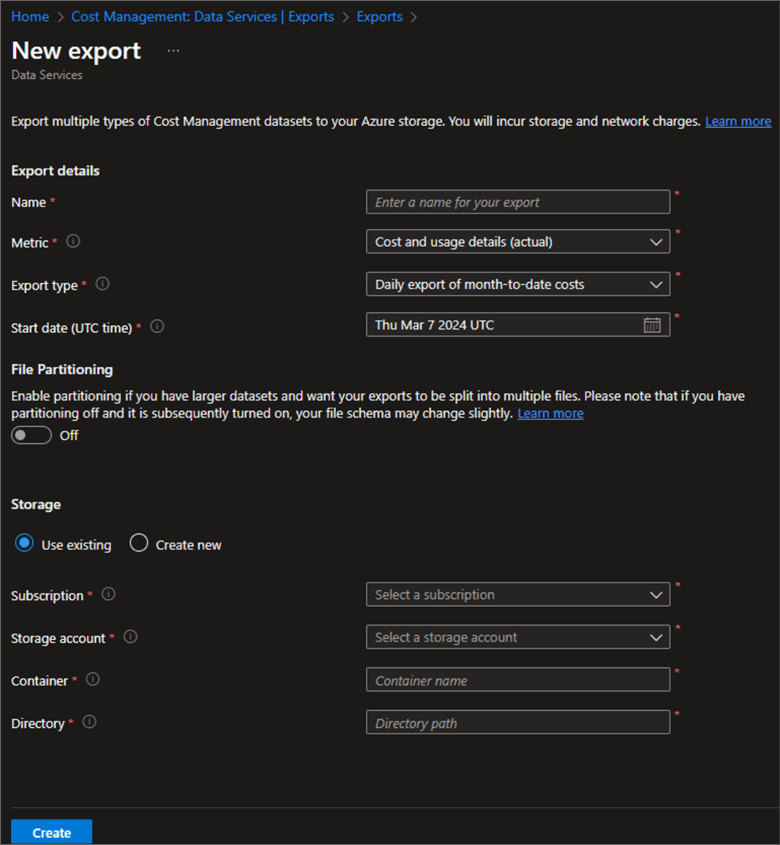Open the ellipsis menu beside New export title
Image resolution: width=780 pixels, height=845 pixels.
173,51
